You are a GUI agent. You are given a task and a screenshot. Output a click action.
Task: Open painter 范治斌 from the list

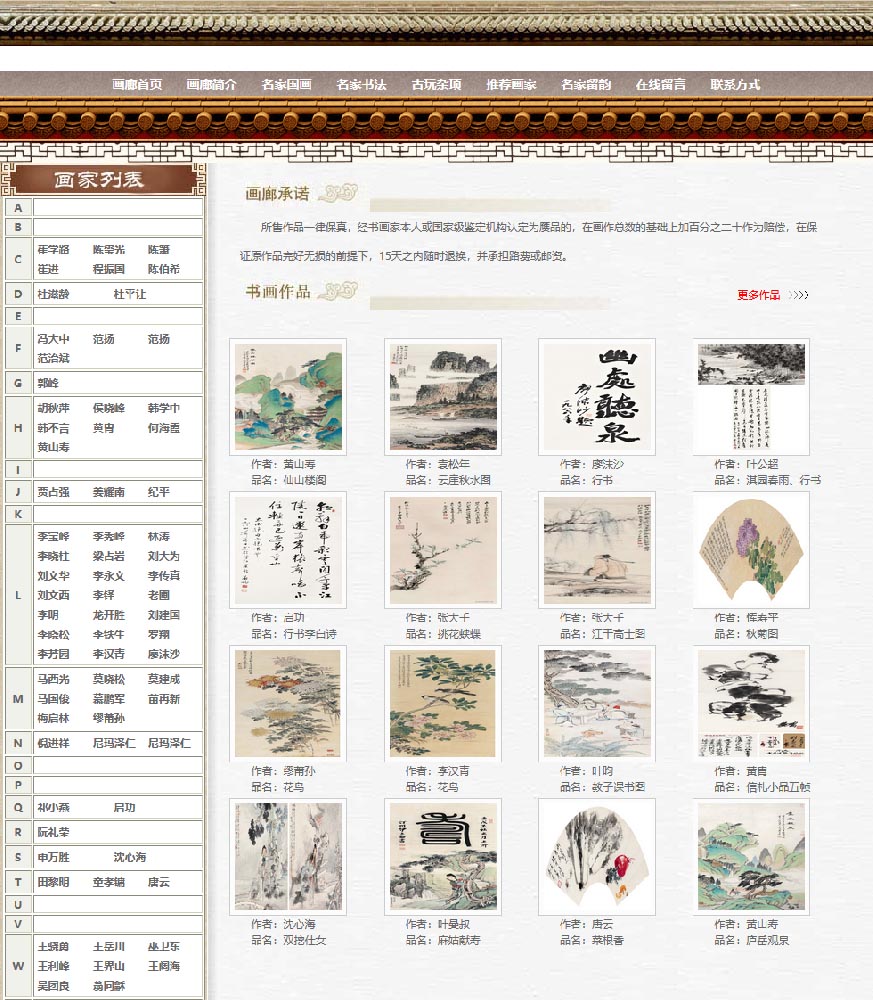(54, 358)
